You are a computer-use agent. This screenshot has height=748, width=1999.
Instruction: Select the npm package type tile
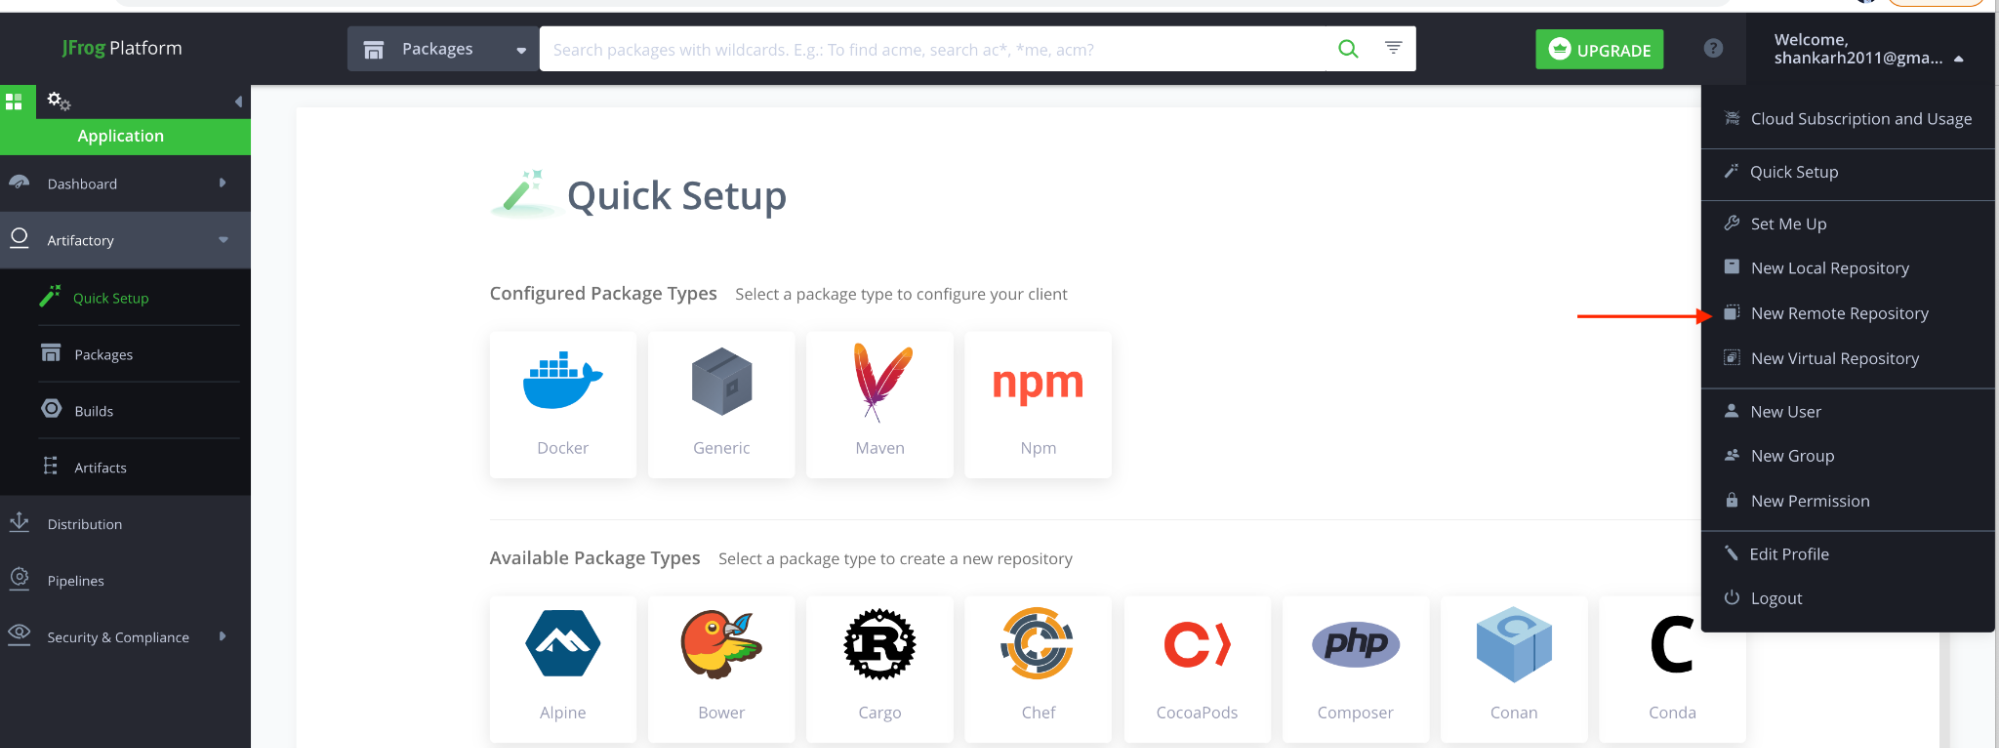[x=1037, y=404]
